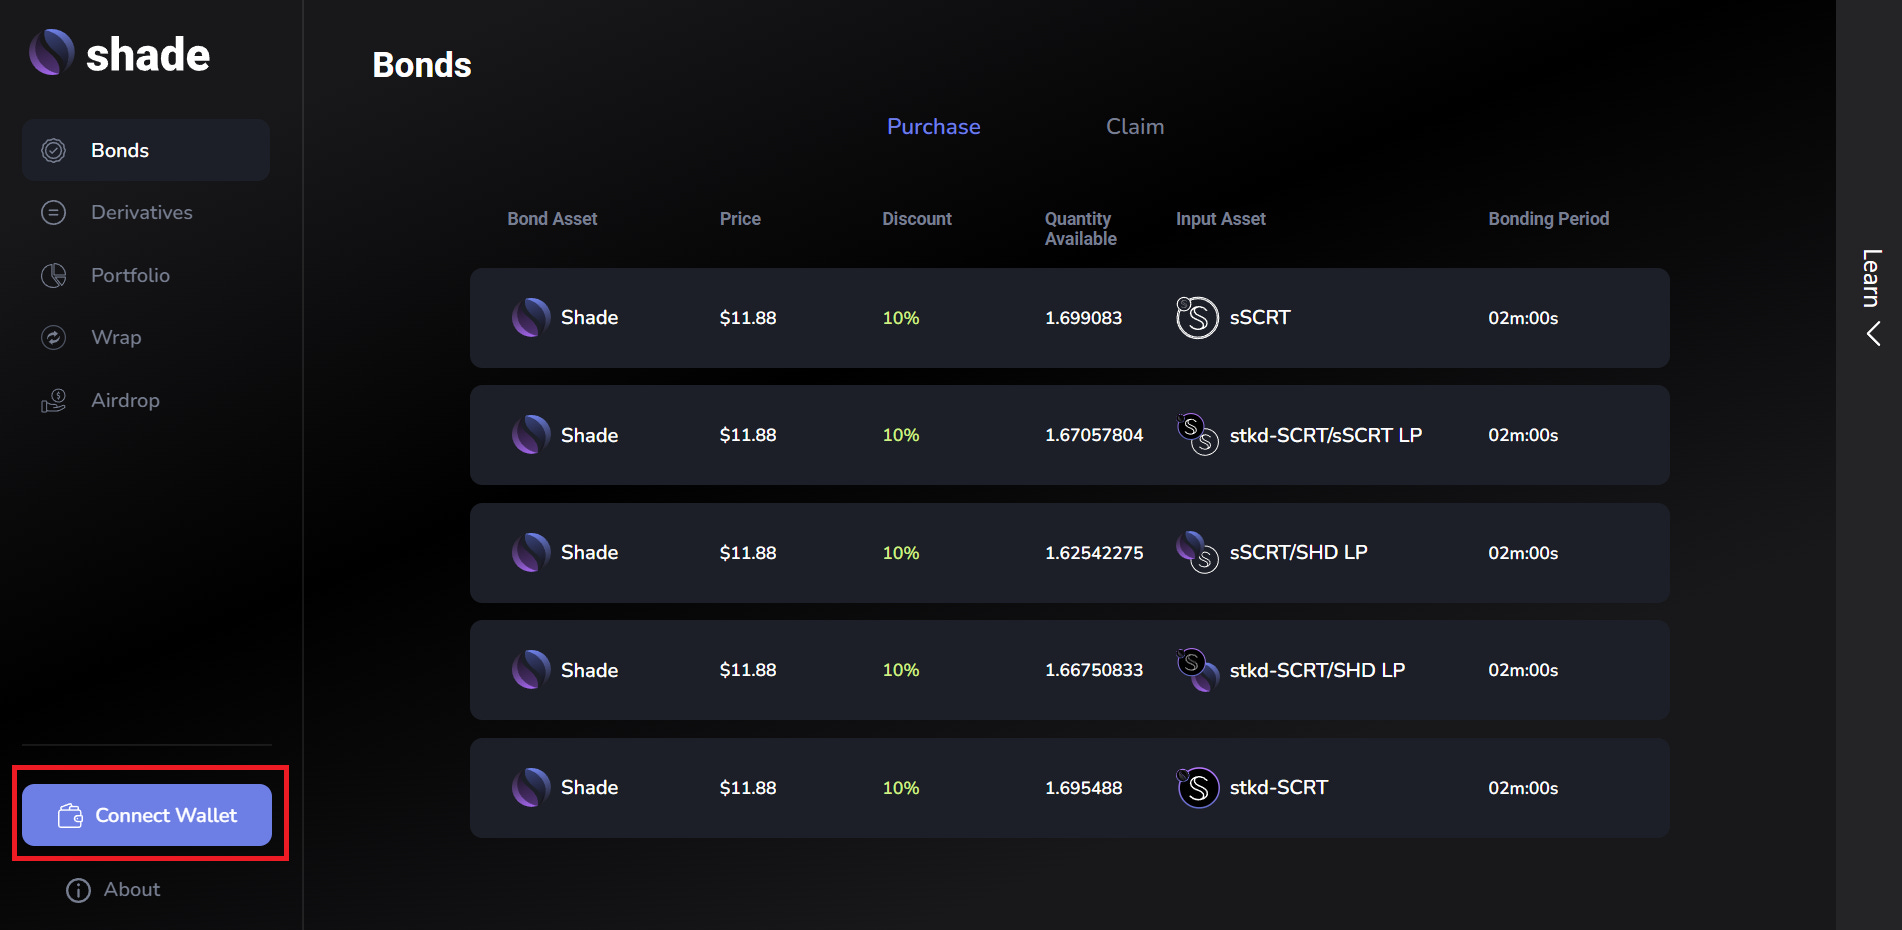Click the Airdrop hand icon

coord(53,401)
